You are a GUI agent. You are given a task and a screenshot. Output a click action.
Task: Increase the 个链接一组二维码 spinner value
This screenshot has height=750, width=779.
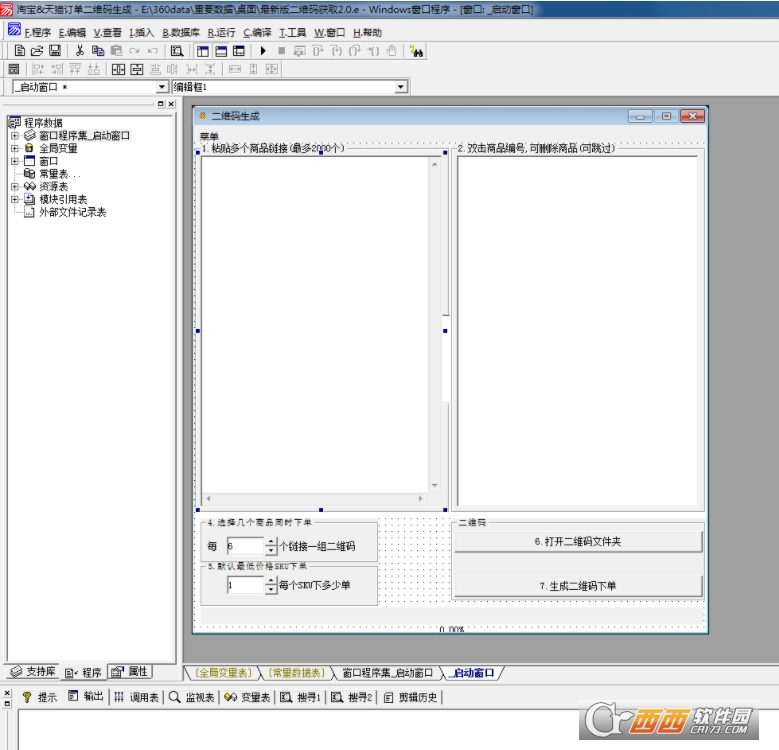click(270, 542)
